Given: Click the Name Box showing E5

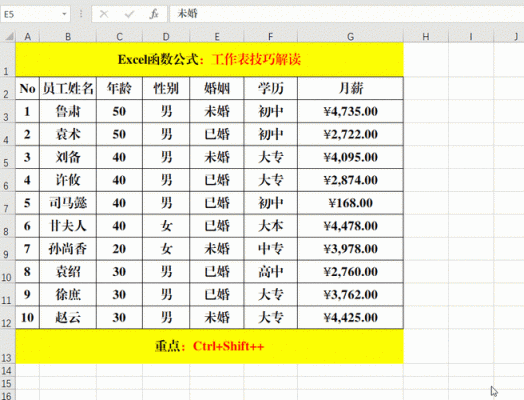Looking at the screenshot, I should point(35,14).
